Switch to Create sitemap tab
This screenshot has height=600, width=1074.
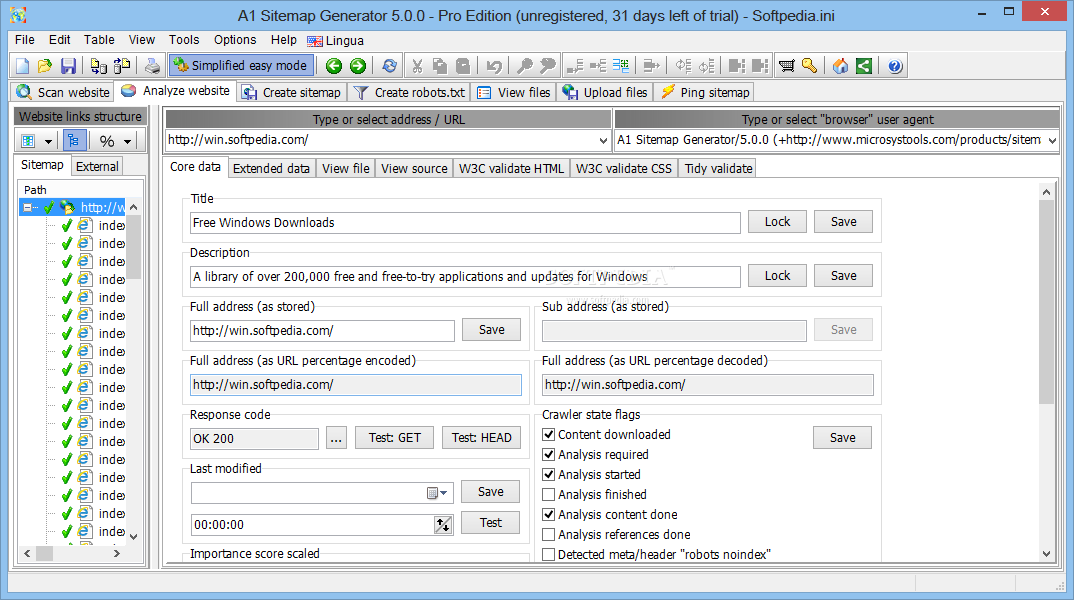292,92
